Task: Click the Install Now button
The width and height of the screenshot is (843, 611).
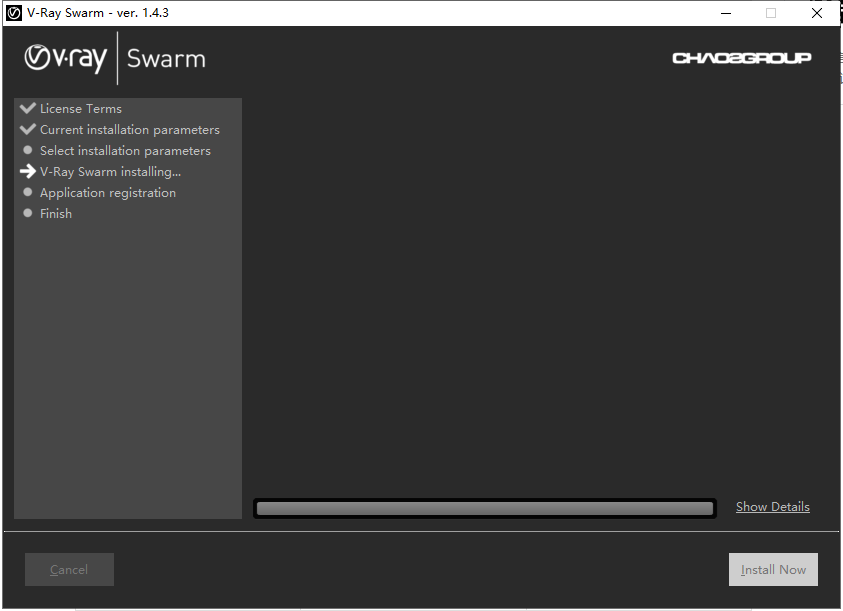Action: click(x=773, y=570)
